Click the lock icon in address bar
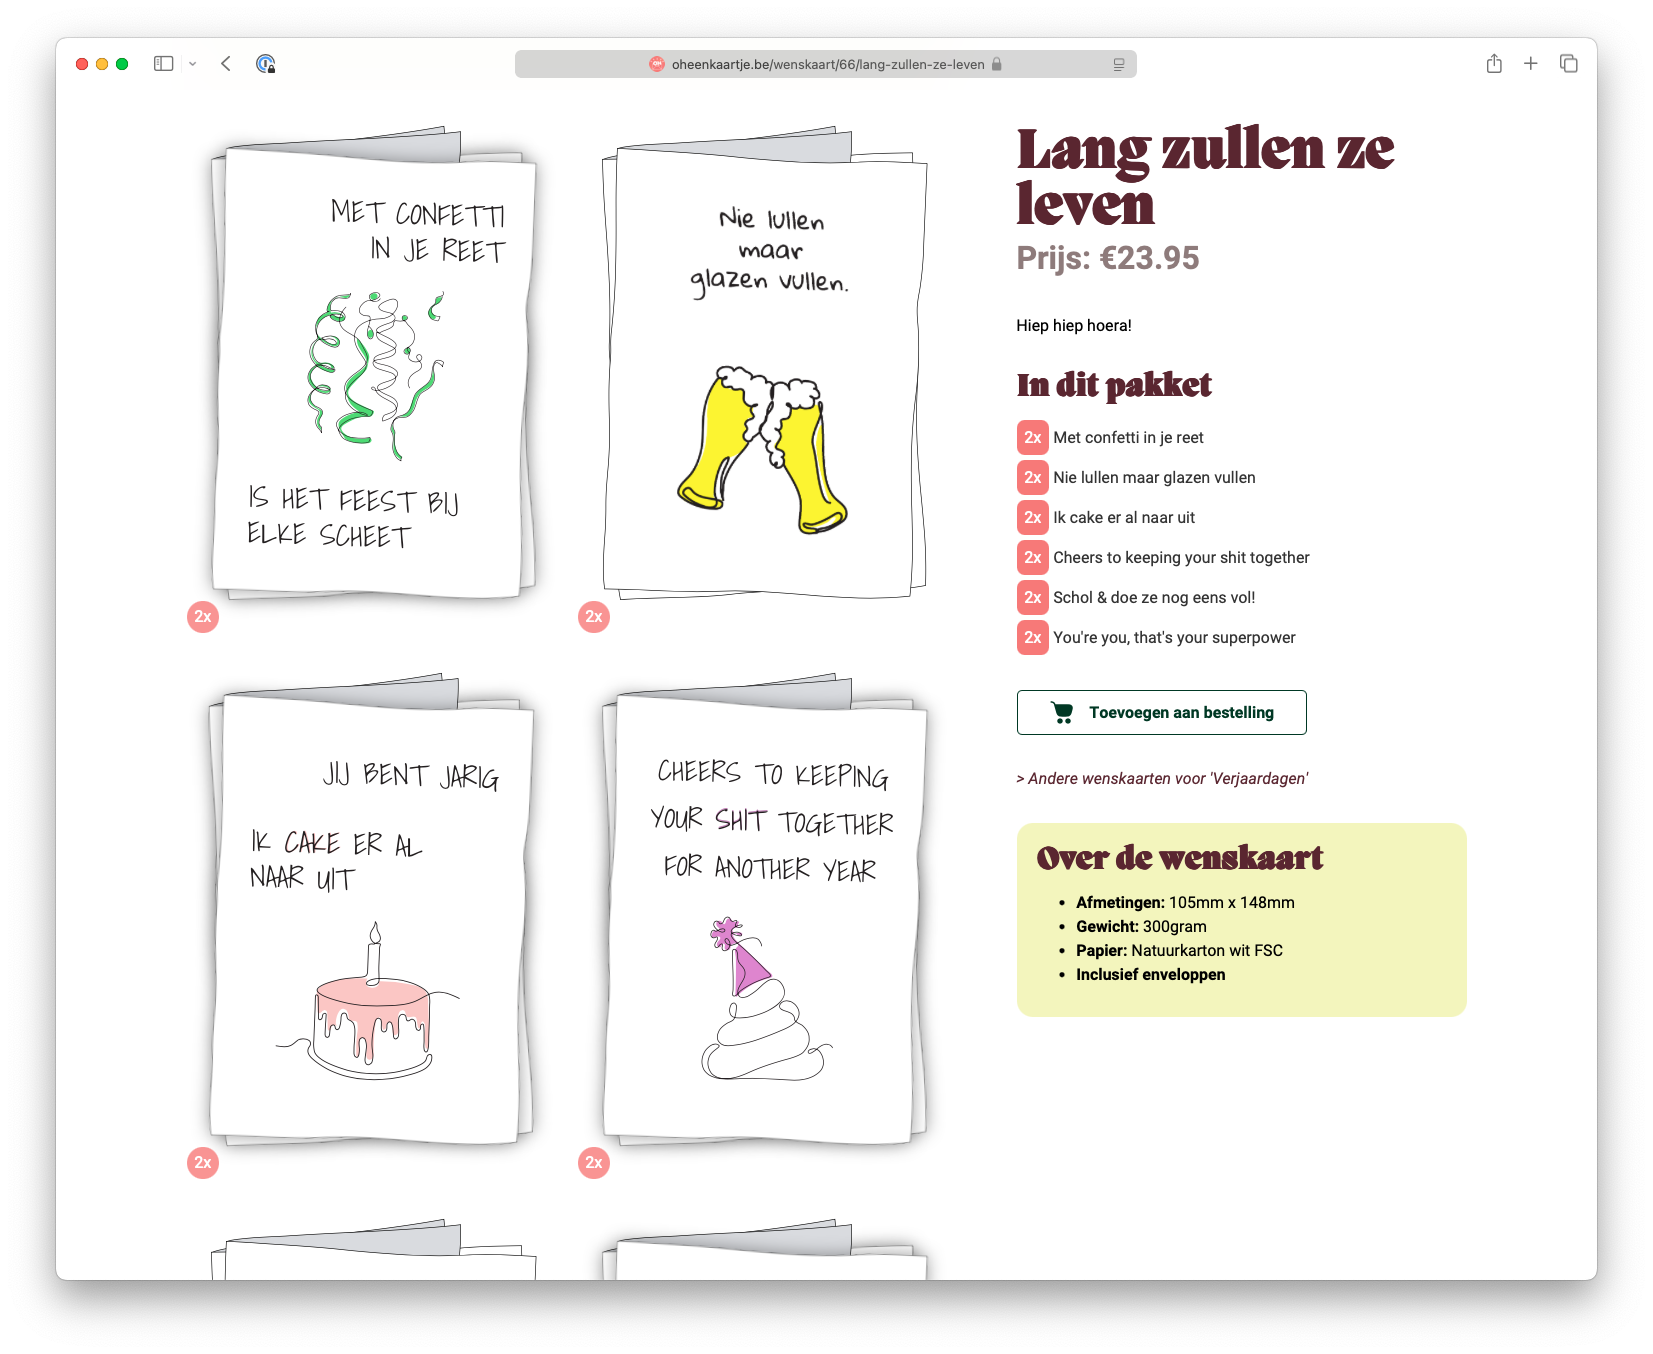1653x1354 pixels. click(x=997, y=65)
